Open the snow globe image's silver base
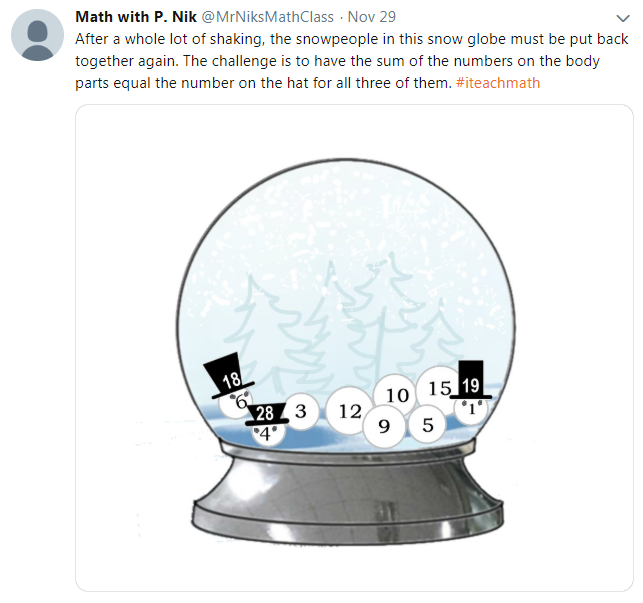 coord(348,494)
